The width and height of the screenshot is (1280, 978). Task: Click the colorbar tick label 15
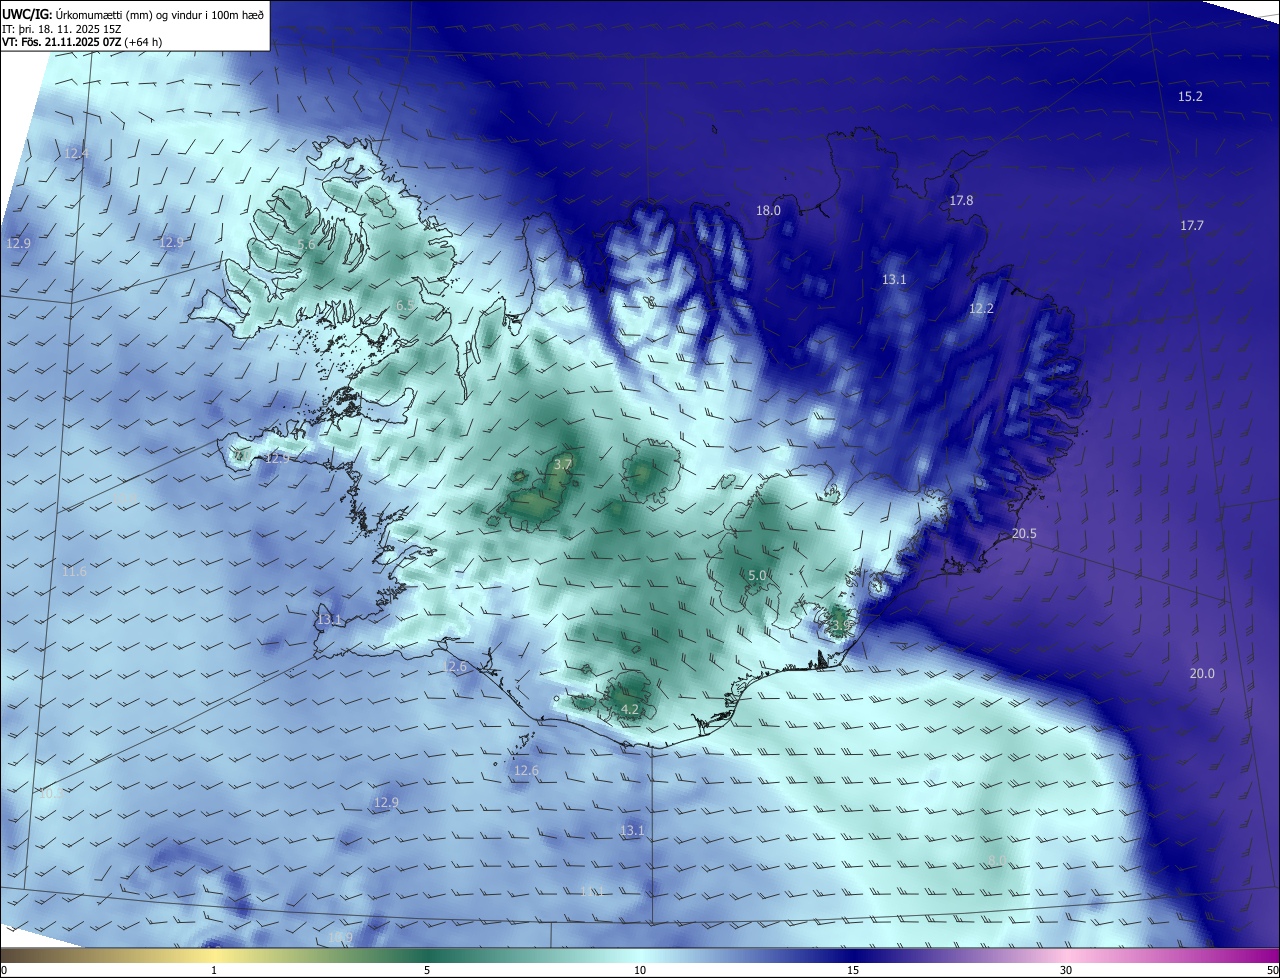tap(853, 970)
